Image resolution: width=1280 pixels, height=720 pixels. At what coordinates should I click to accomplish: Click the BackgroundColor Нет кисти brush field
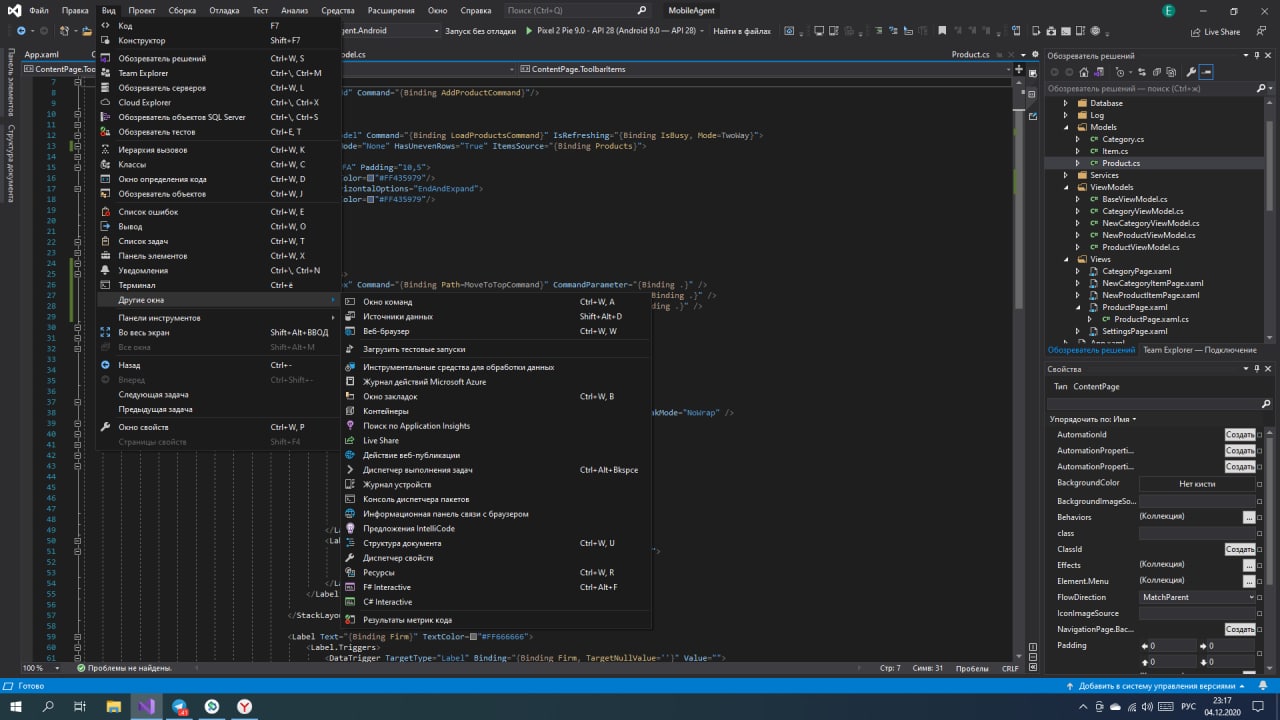[x=1197, y=483]
